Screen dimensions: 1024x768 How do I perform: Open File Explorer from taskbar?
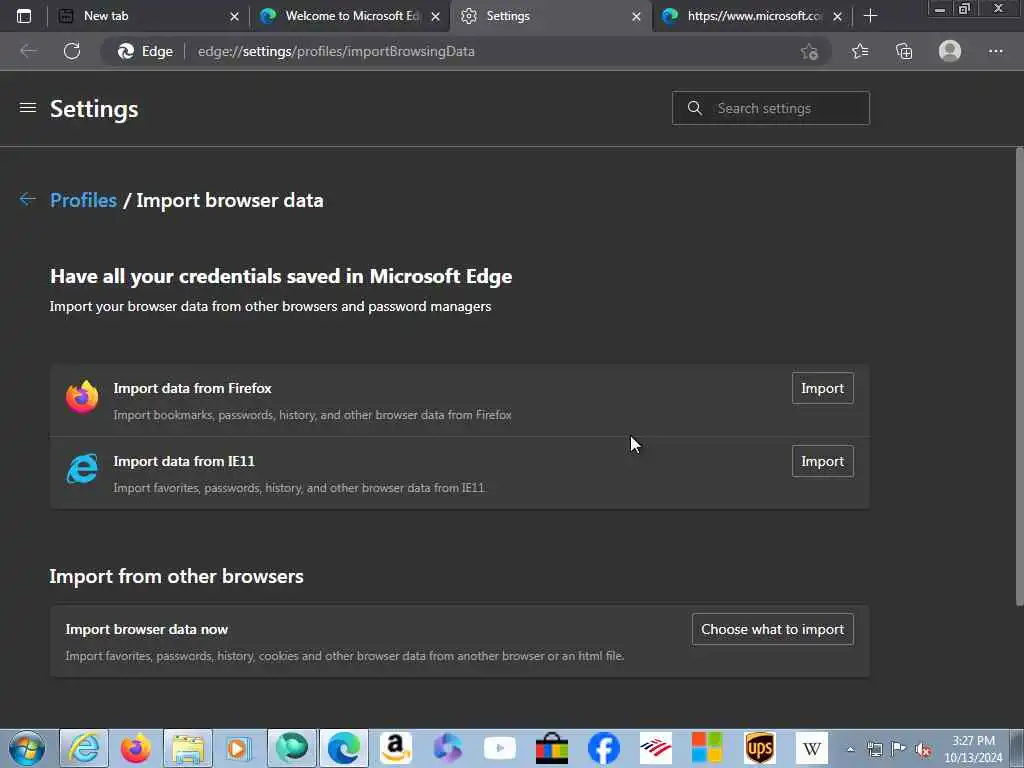tap(187, 748)
